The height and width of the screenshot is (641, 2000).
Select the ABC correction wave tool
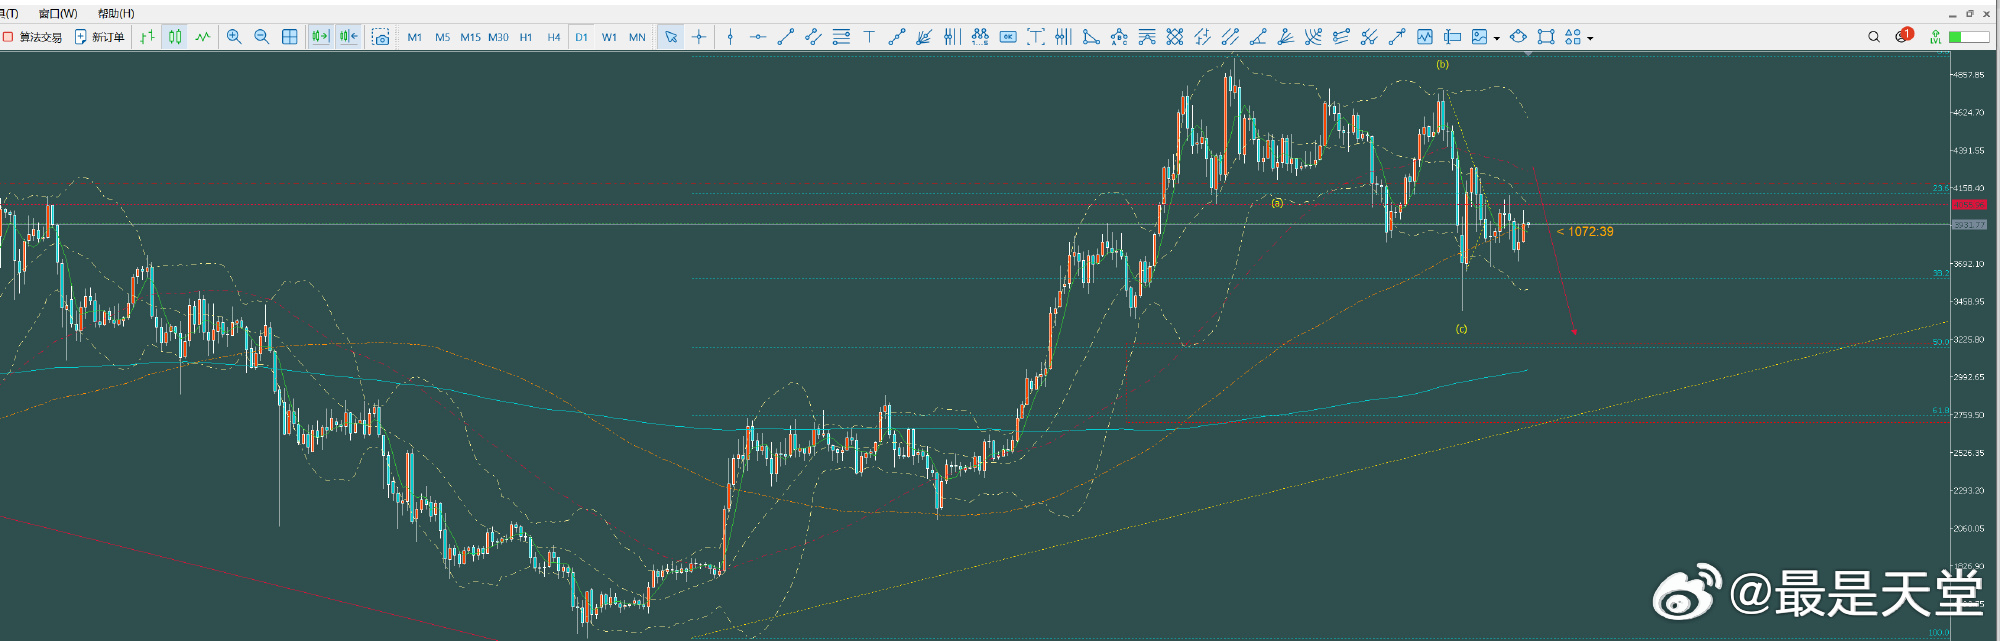1120,37
